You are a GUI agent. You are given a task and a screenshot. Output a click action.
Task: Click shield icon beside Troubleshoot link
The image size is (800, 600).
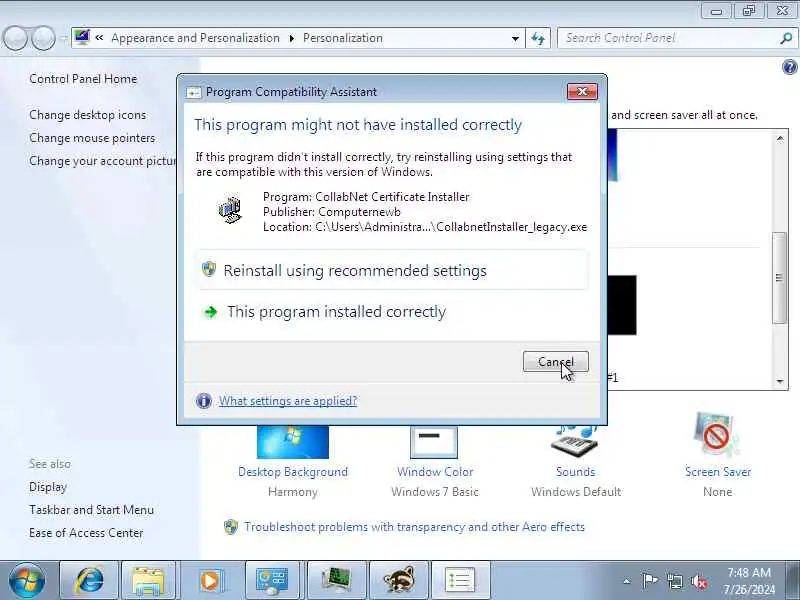point(231,527)
